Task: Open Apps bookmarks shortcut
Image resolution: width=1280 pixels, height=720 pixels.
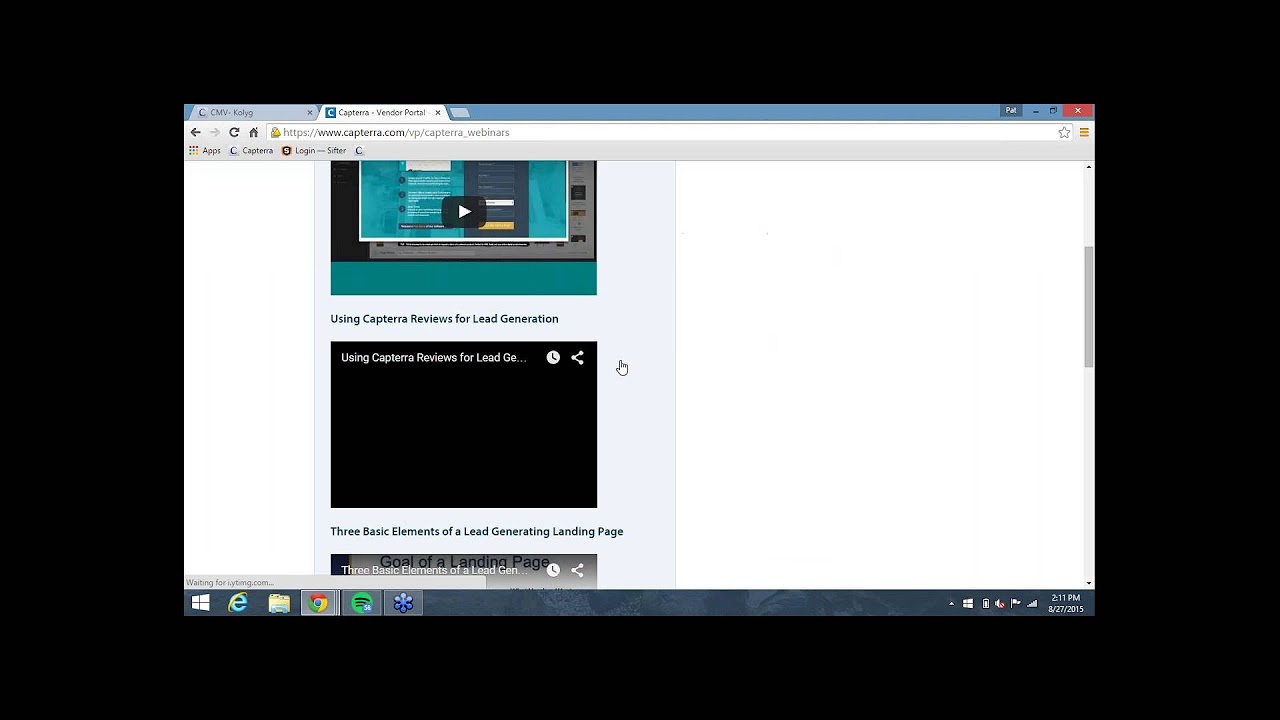Action: pos(205,151)
